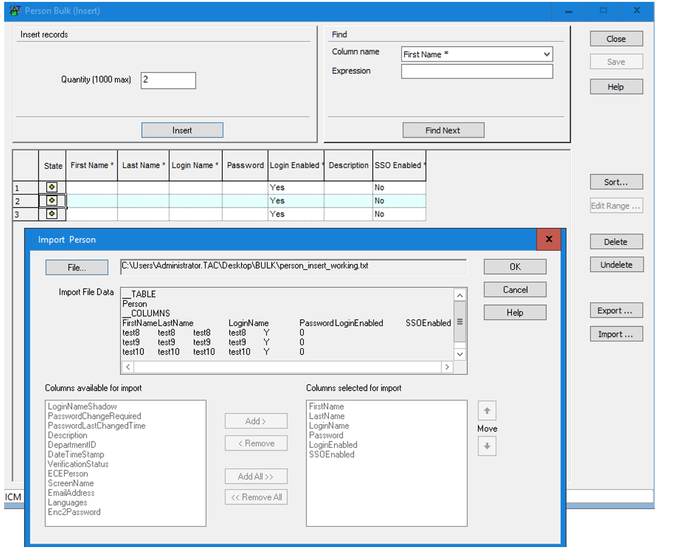
Task: Select SSOEnabled in selected columns list
Action: click(331, 454)
